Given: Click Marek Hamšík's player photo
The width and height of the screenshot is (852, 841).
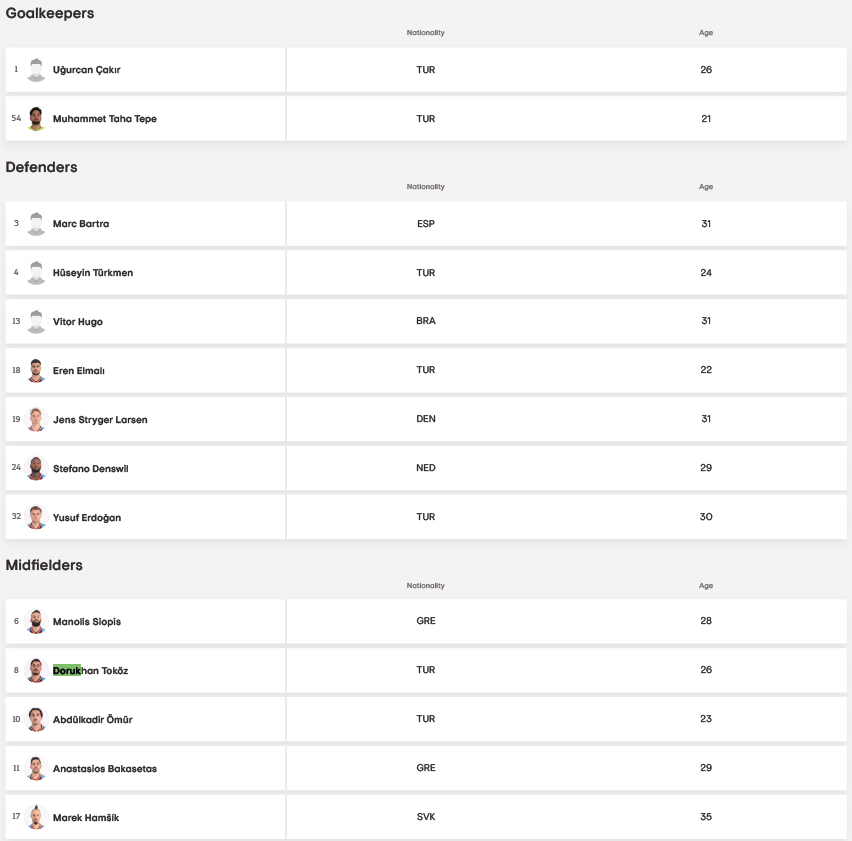Looking at the screenshot, I should coord(37,818).
